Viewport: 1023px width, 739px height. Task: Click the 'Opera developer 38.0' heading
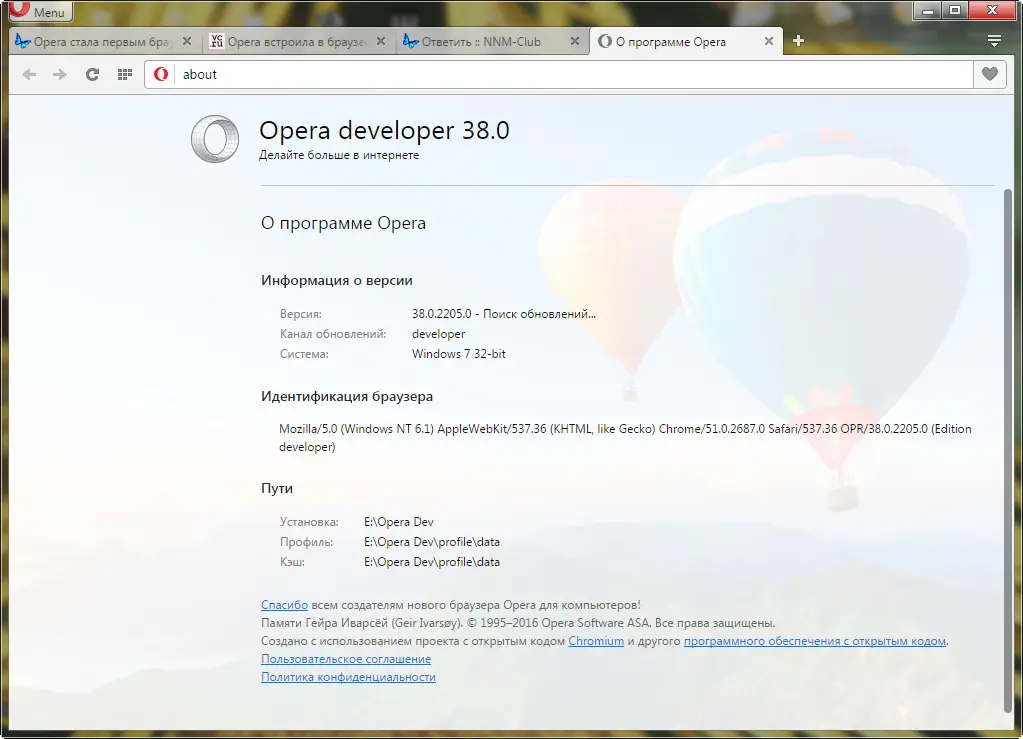pyautogui.click(x=384, y=130)
